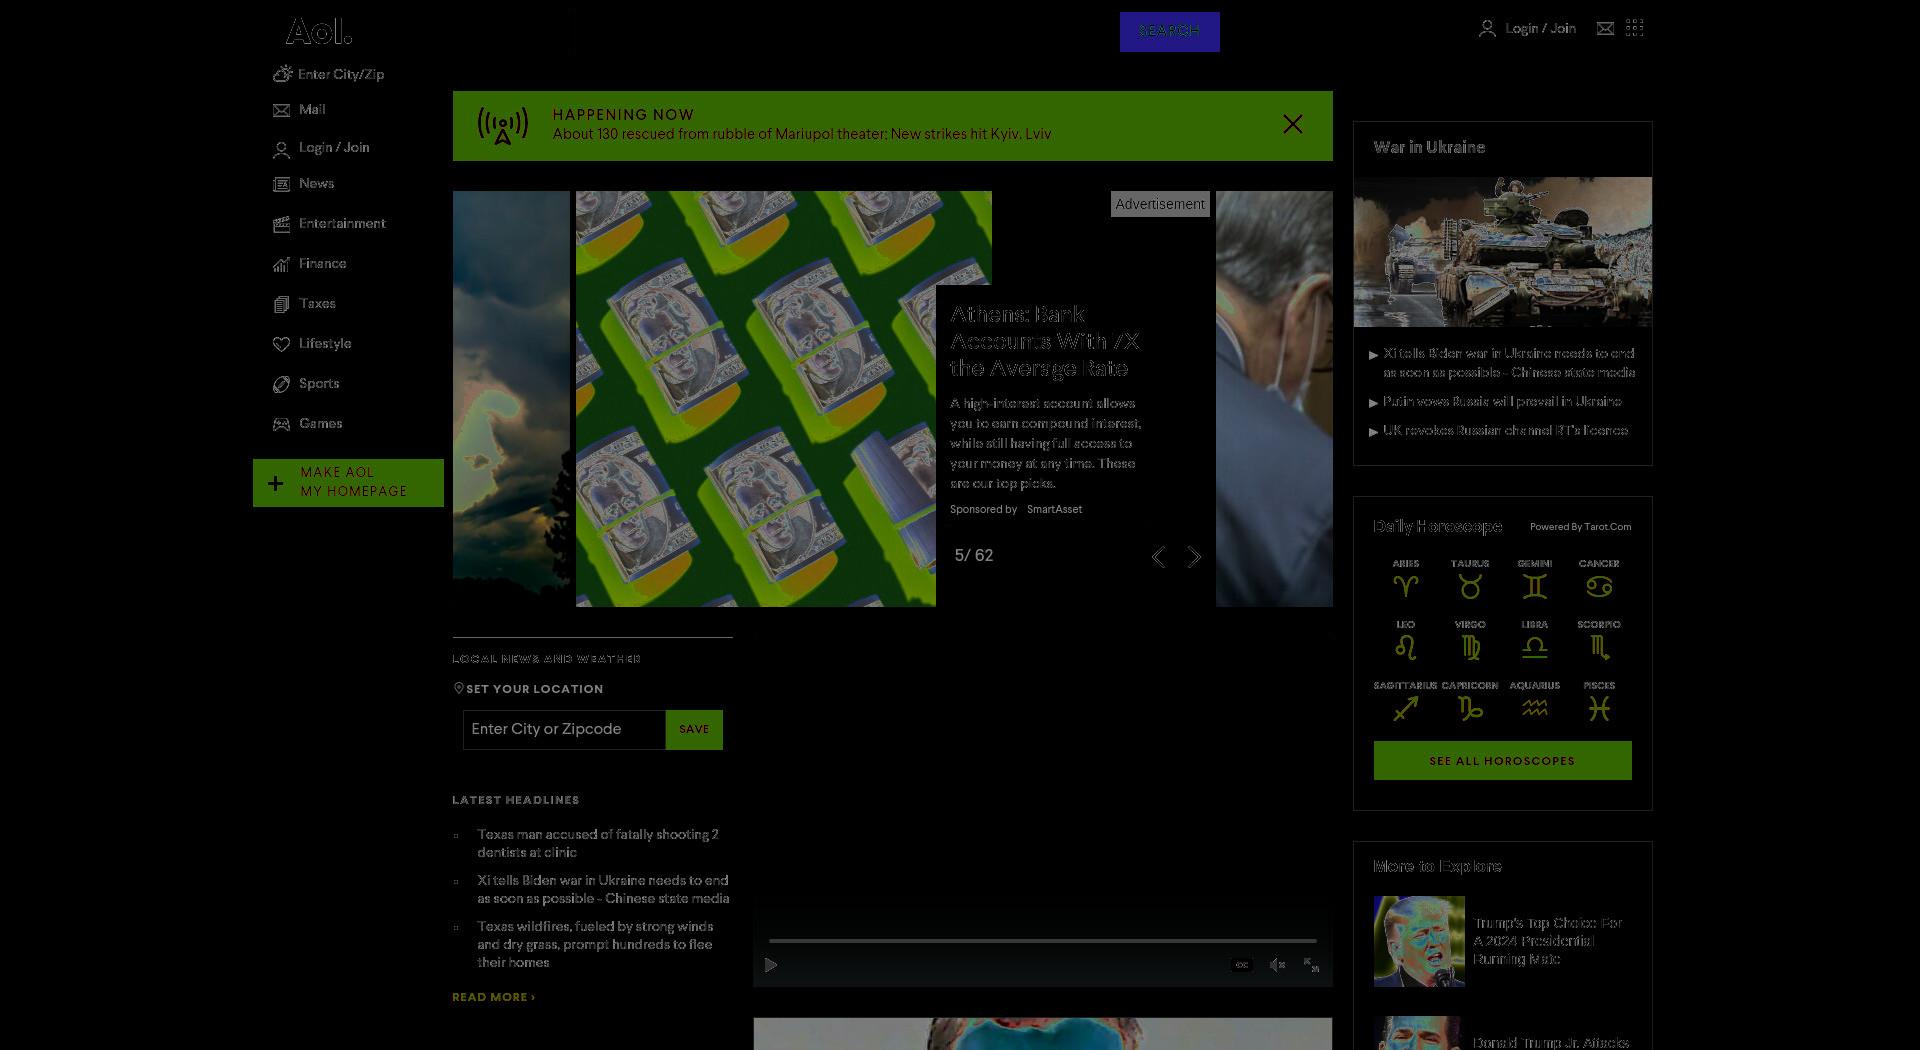Open Texas man accused of shooting headline

point(598,843)
